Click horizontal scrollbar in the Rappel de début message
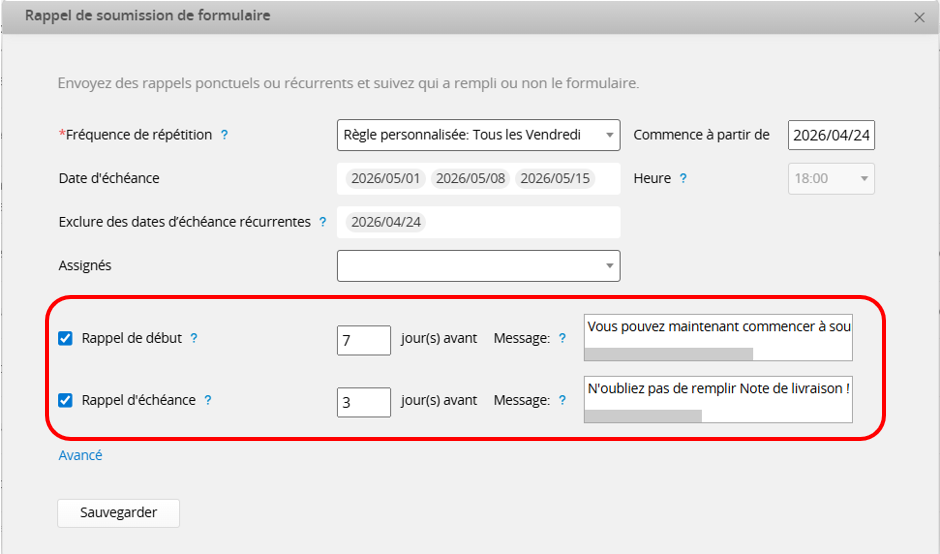Viewport: 940px width, 554px height. tap(668, 354)
